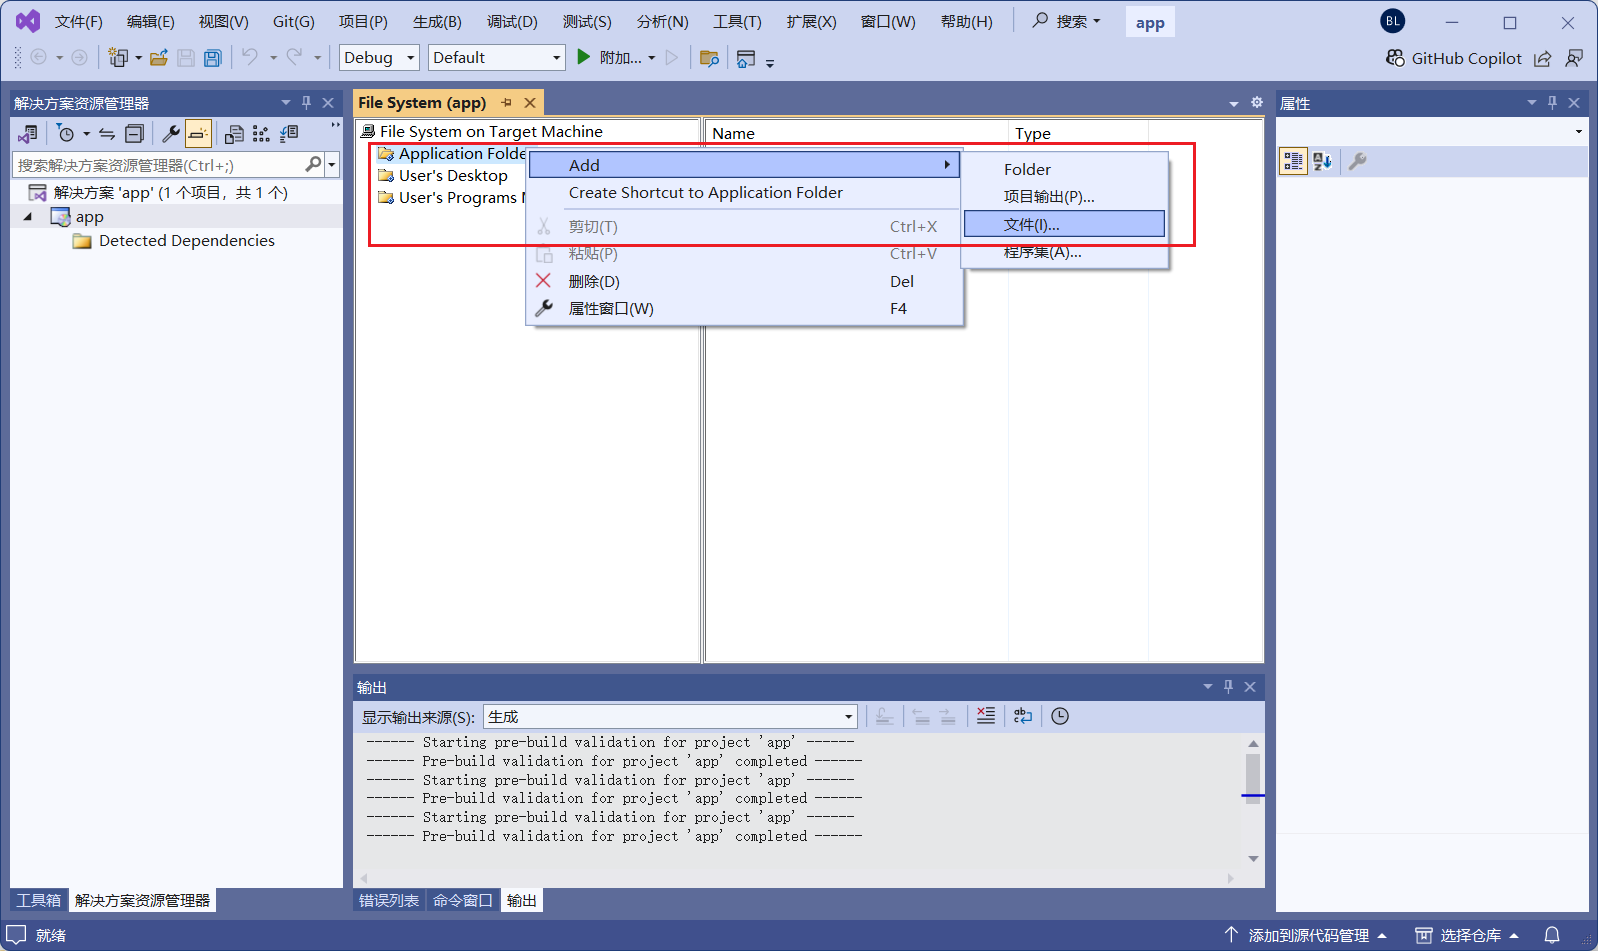Click the solution/folder view switch icon in Solution Explorer

pyautogui.click(x=28, y=133)
